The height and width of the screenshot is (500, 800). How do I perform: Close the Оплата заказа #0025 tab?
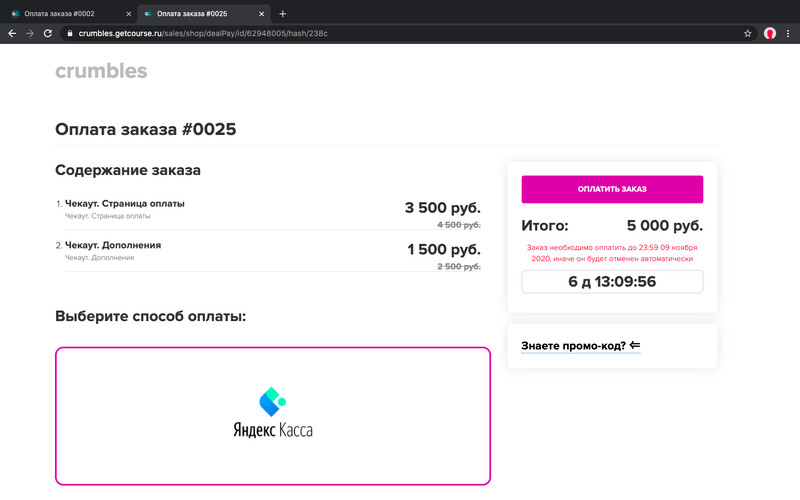(x=262, y=14)
